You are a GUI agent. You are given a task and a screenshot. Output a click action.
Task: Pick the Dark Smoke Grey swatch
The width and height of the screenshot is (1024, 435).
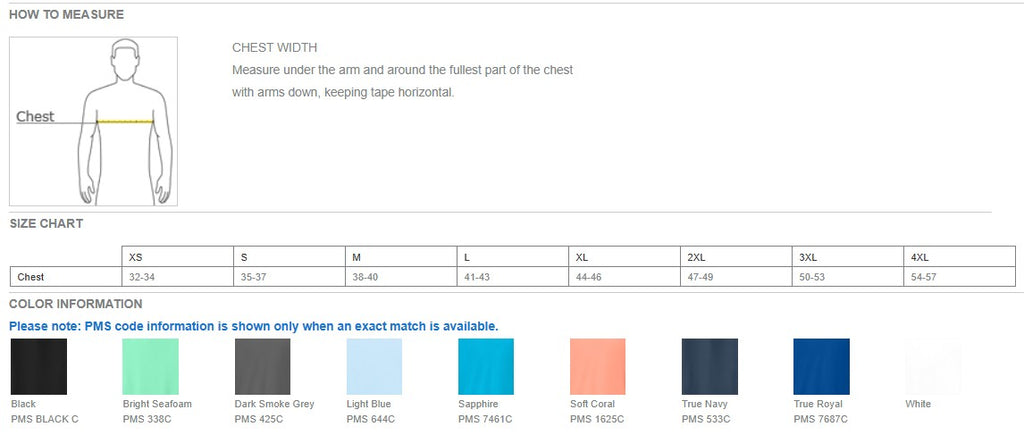coord(263,366)
